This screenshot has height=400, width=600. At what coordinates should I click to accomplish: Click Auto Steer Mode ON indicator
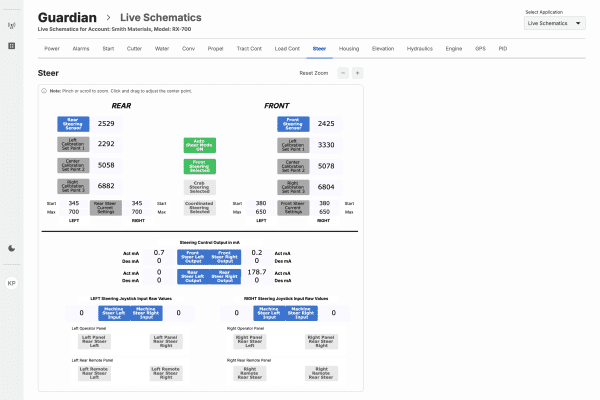point(200,145)
